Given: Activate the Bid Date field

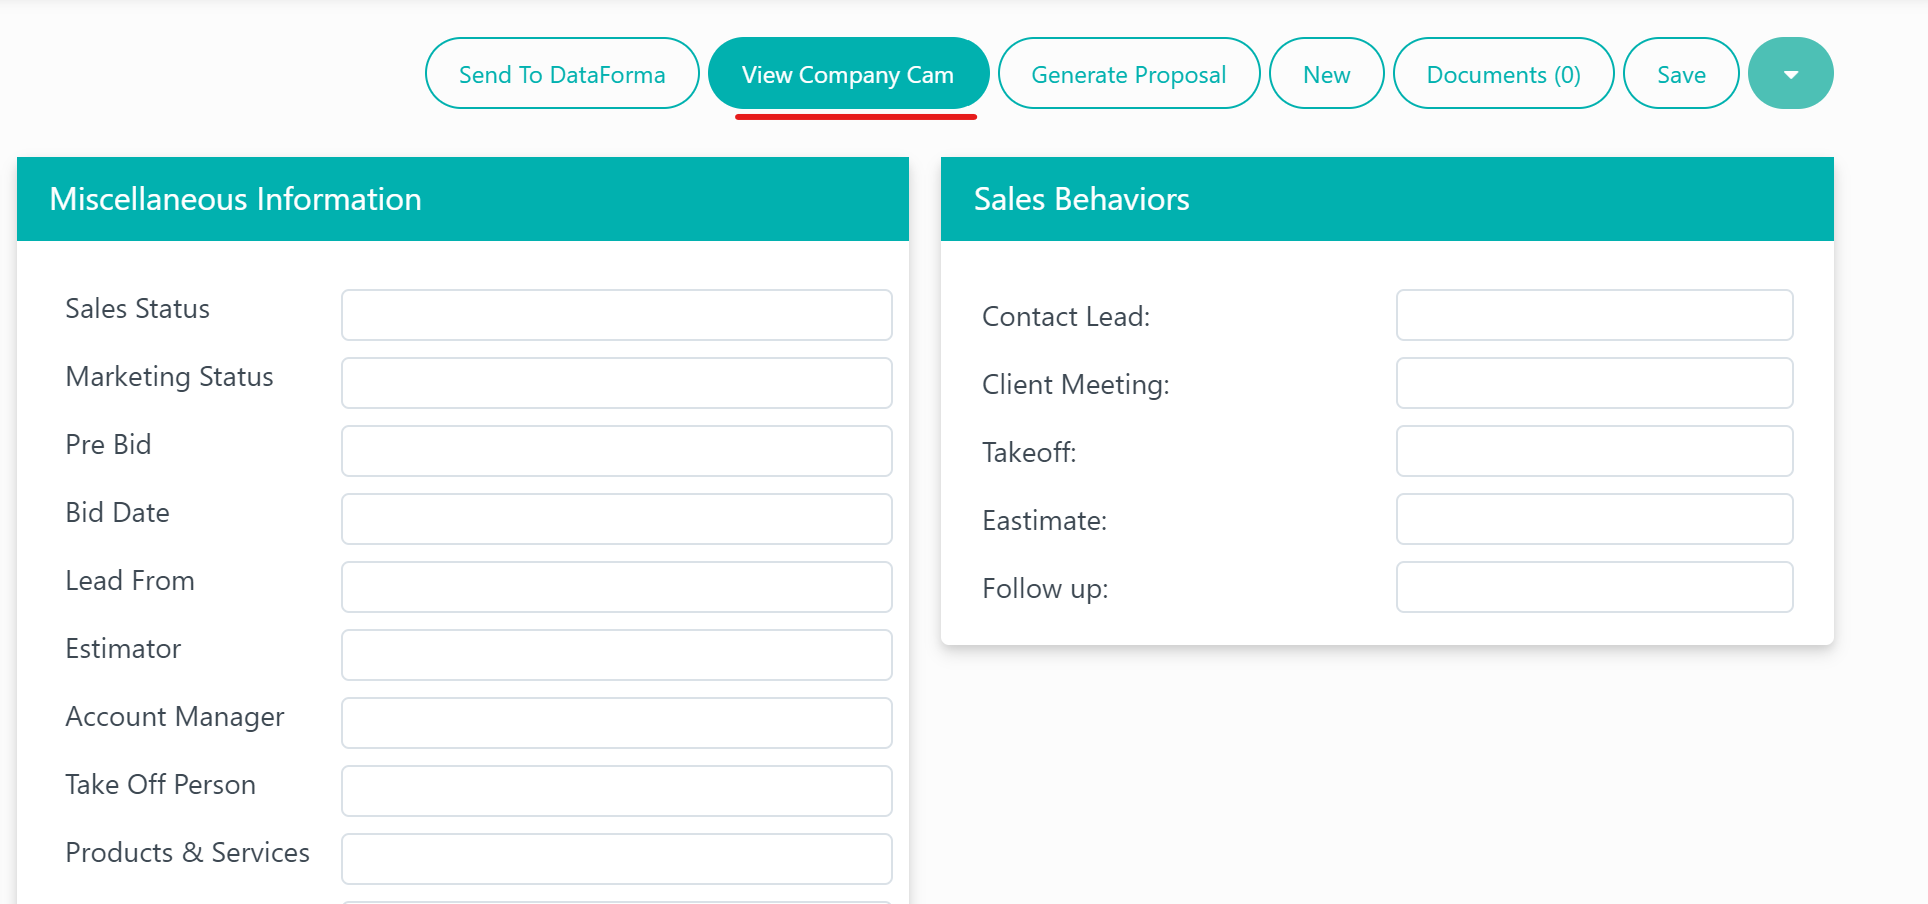Looking at the screenshot, I should click(x=617, y=519).
